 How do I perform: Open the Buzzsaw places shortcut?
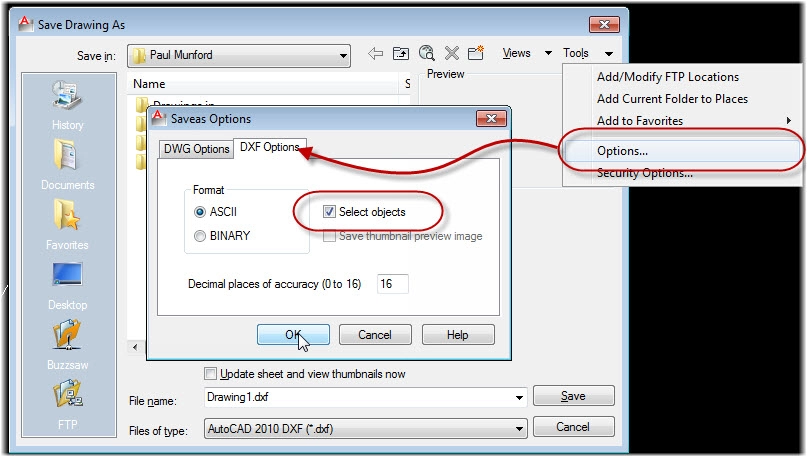(67, 345)
